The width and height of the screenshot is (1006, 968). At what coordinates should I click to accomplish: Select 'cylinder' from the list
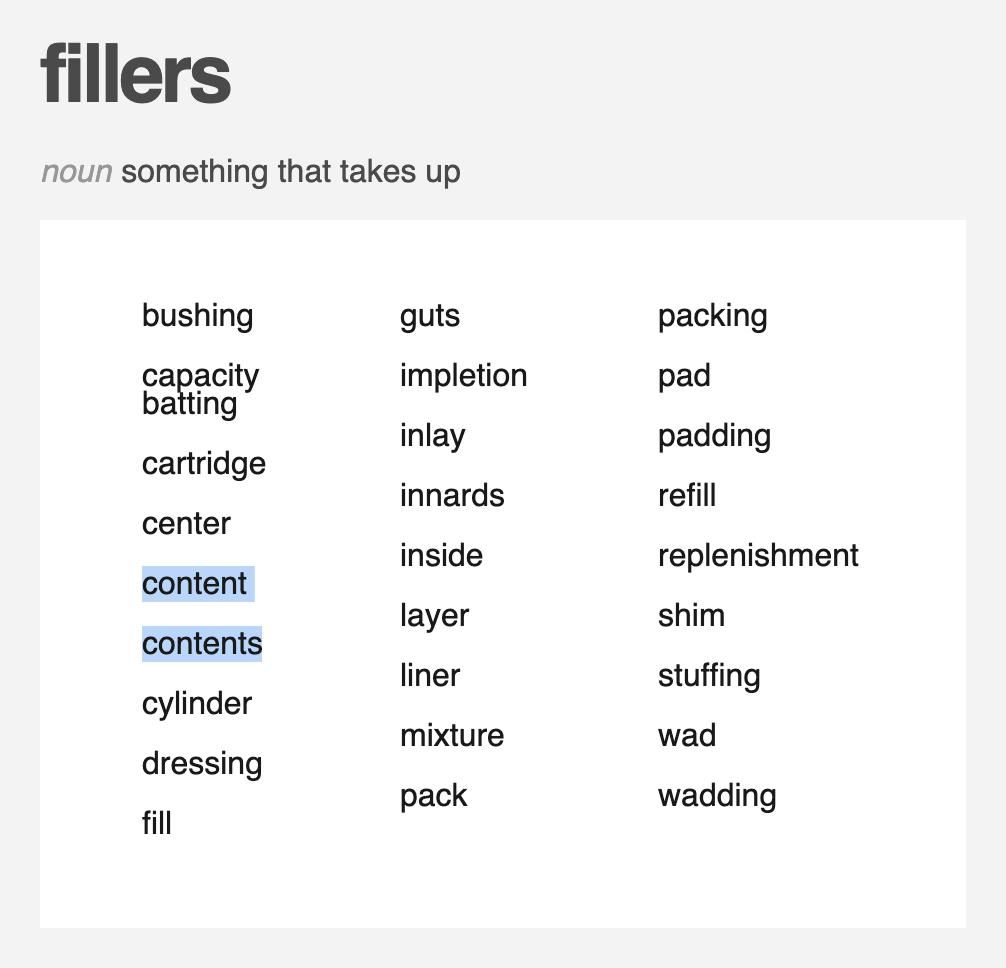click(x=197, y=704)
